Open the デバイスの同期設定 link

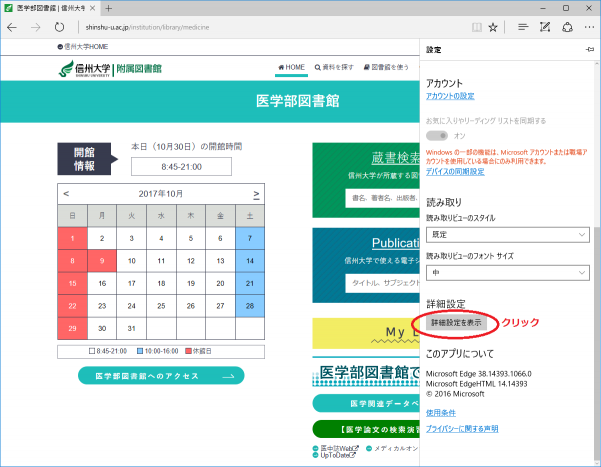pyautogui.click(x=455, y=171)
